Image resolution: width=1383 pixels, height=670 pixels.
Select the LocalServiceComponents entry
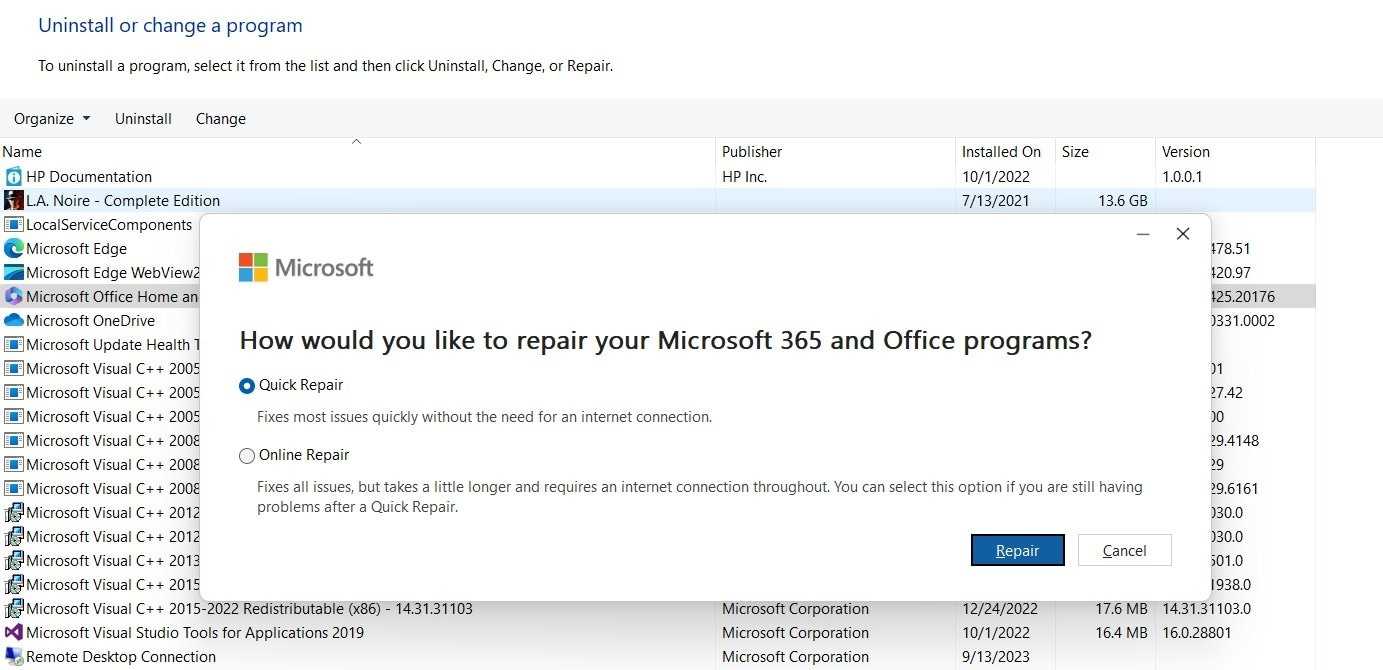109,225
